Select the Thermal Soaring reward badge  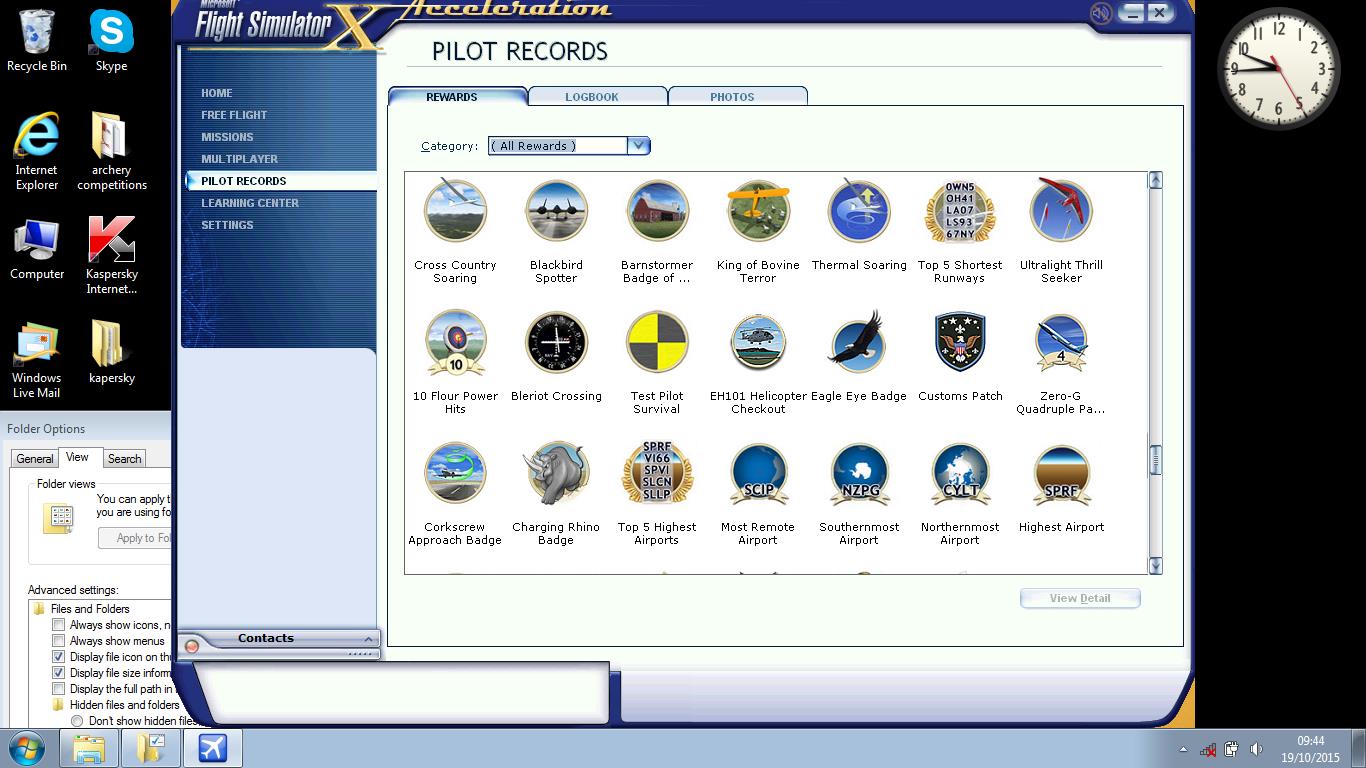(859, 211)
